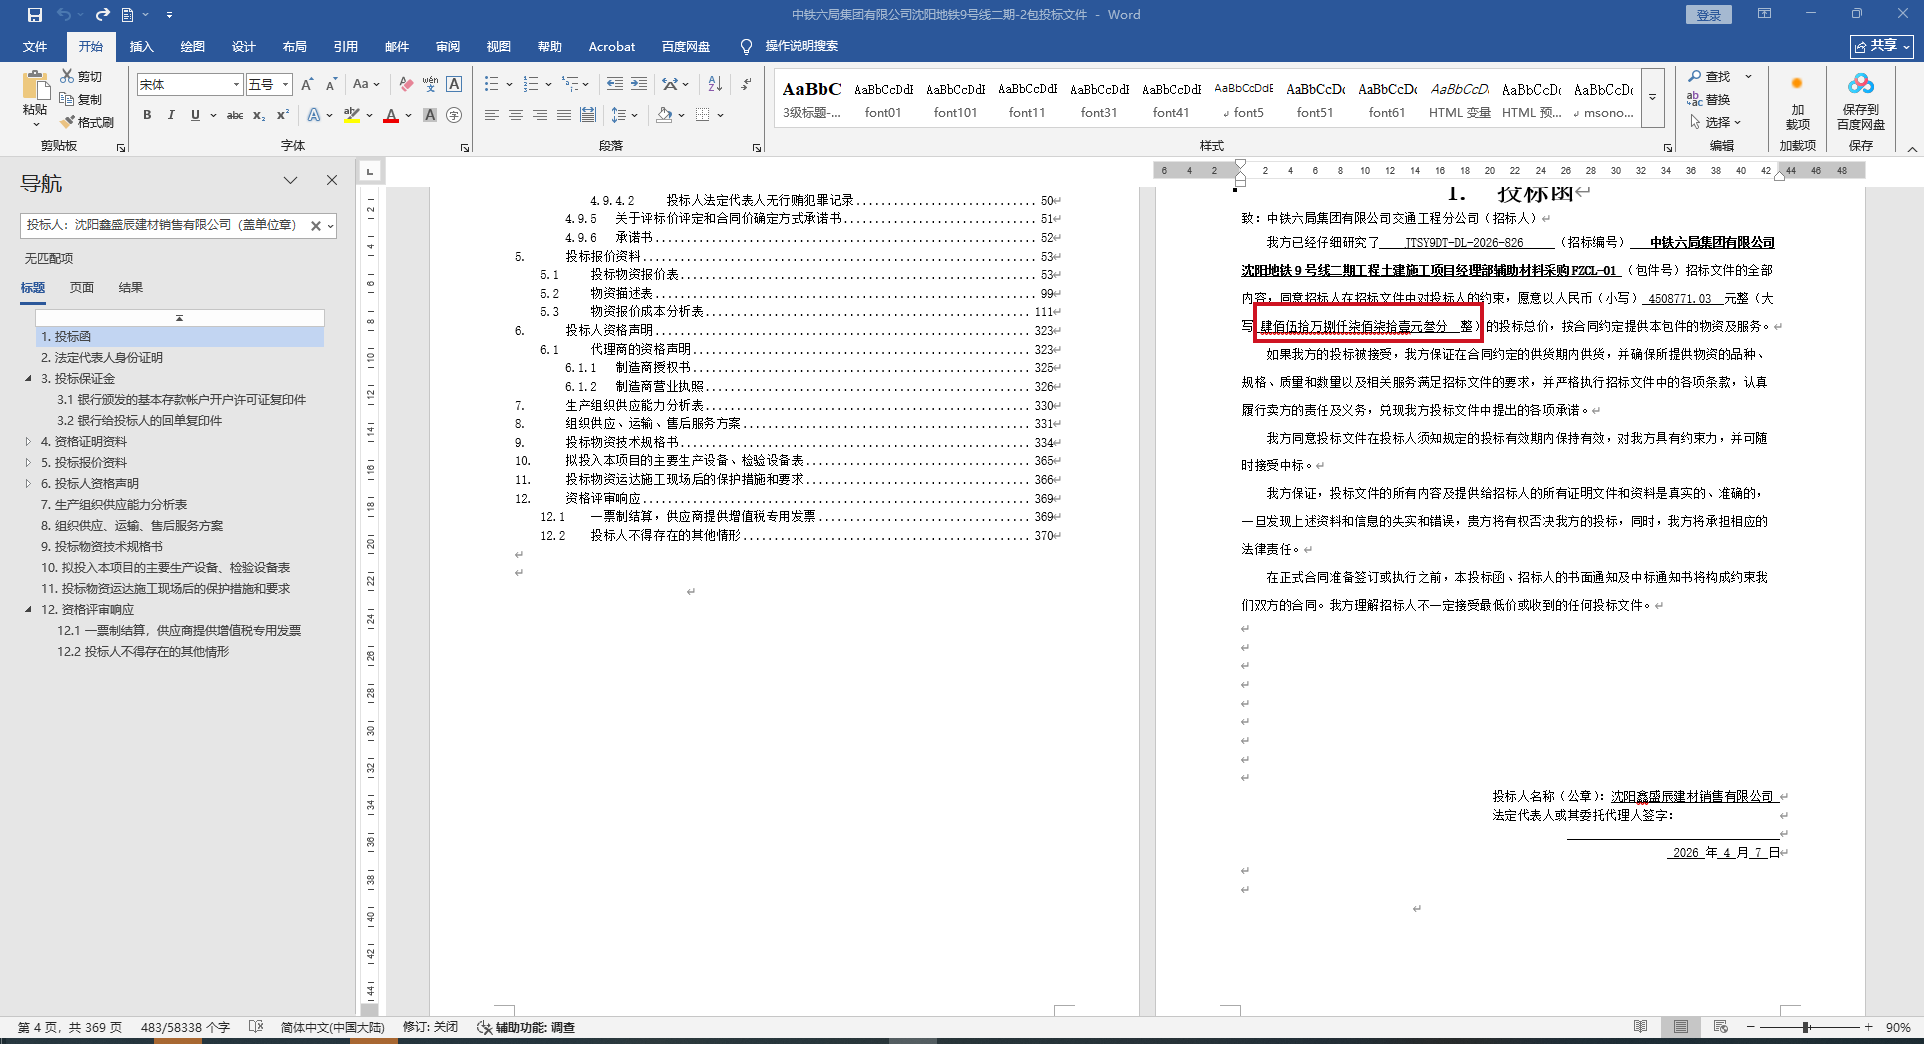Switch to the 页面 navigation tab

pyautogui.click(x=82, y=288)
